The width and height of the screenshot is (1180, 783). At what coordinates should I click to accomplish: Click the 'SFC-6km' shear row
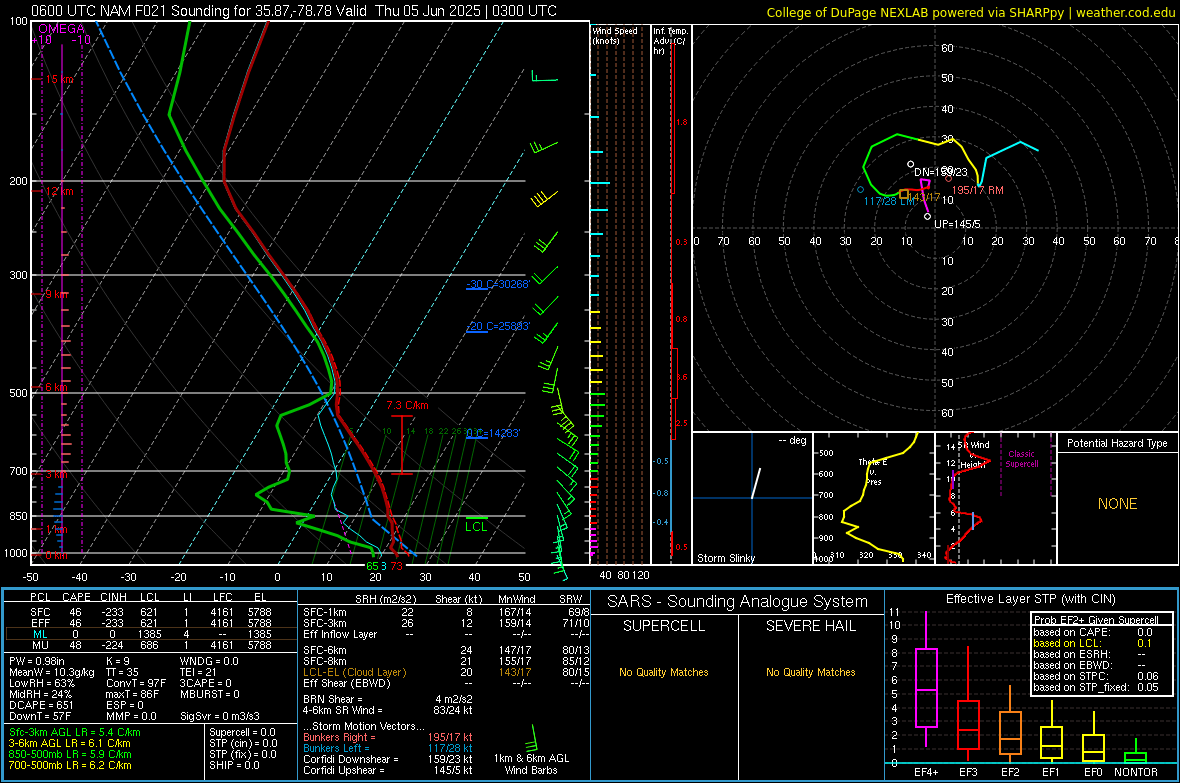point(446,650)
